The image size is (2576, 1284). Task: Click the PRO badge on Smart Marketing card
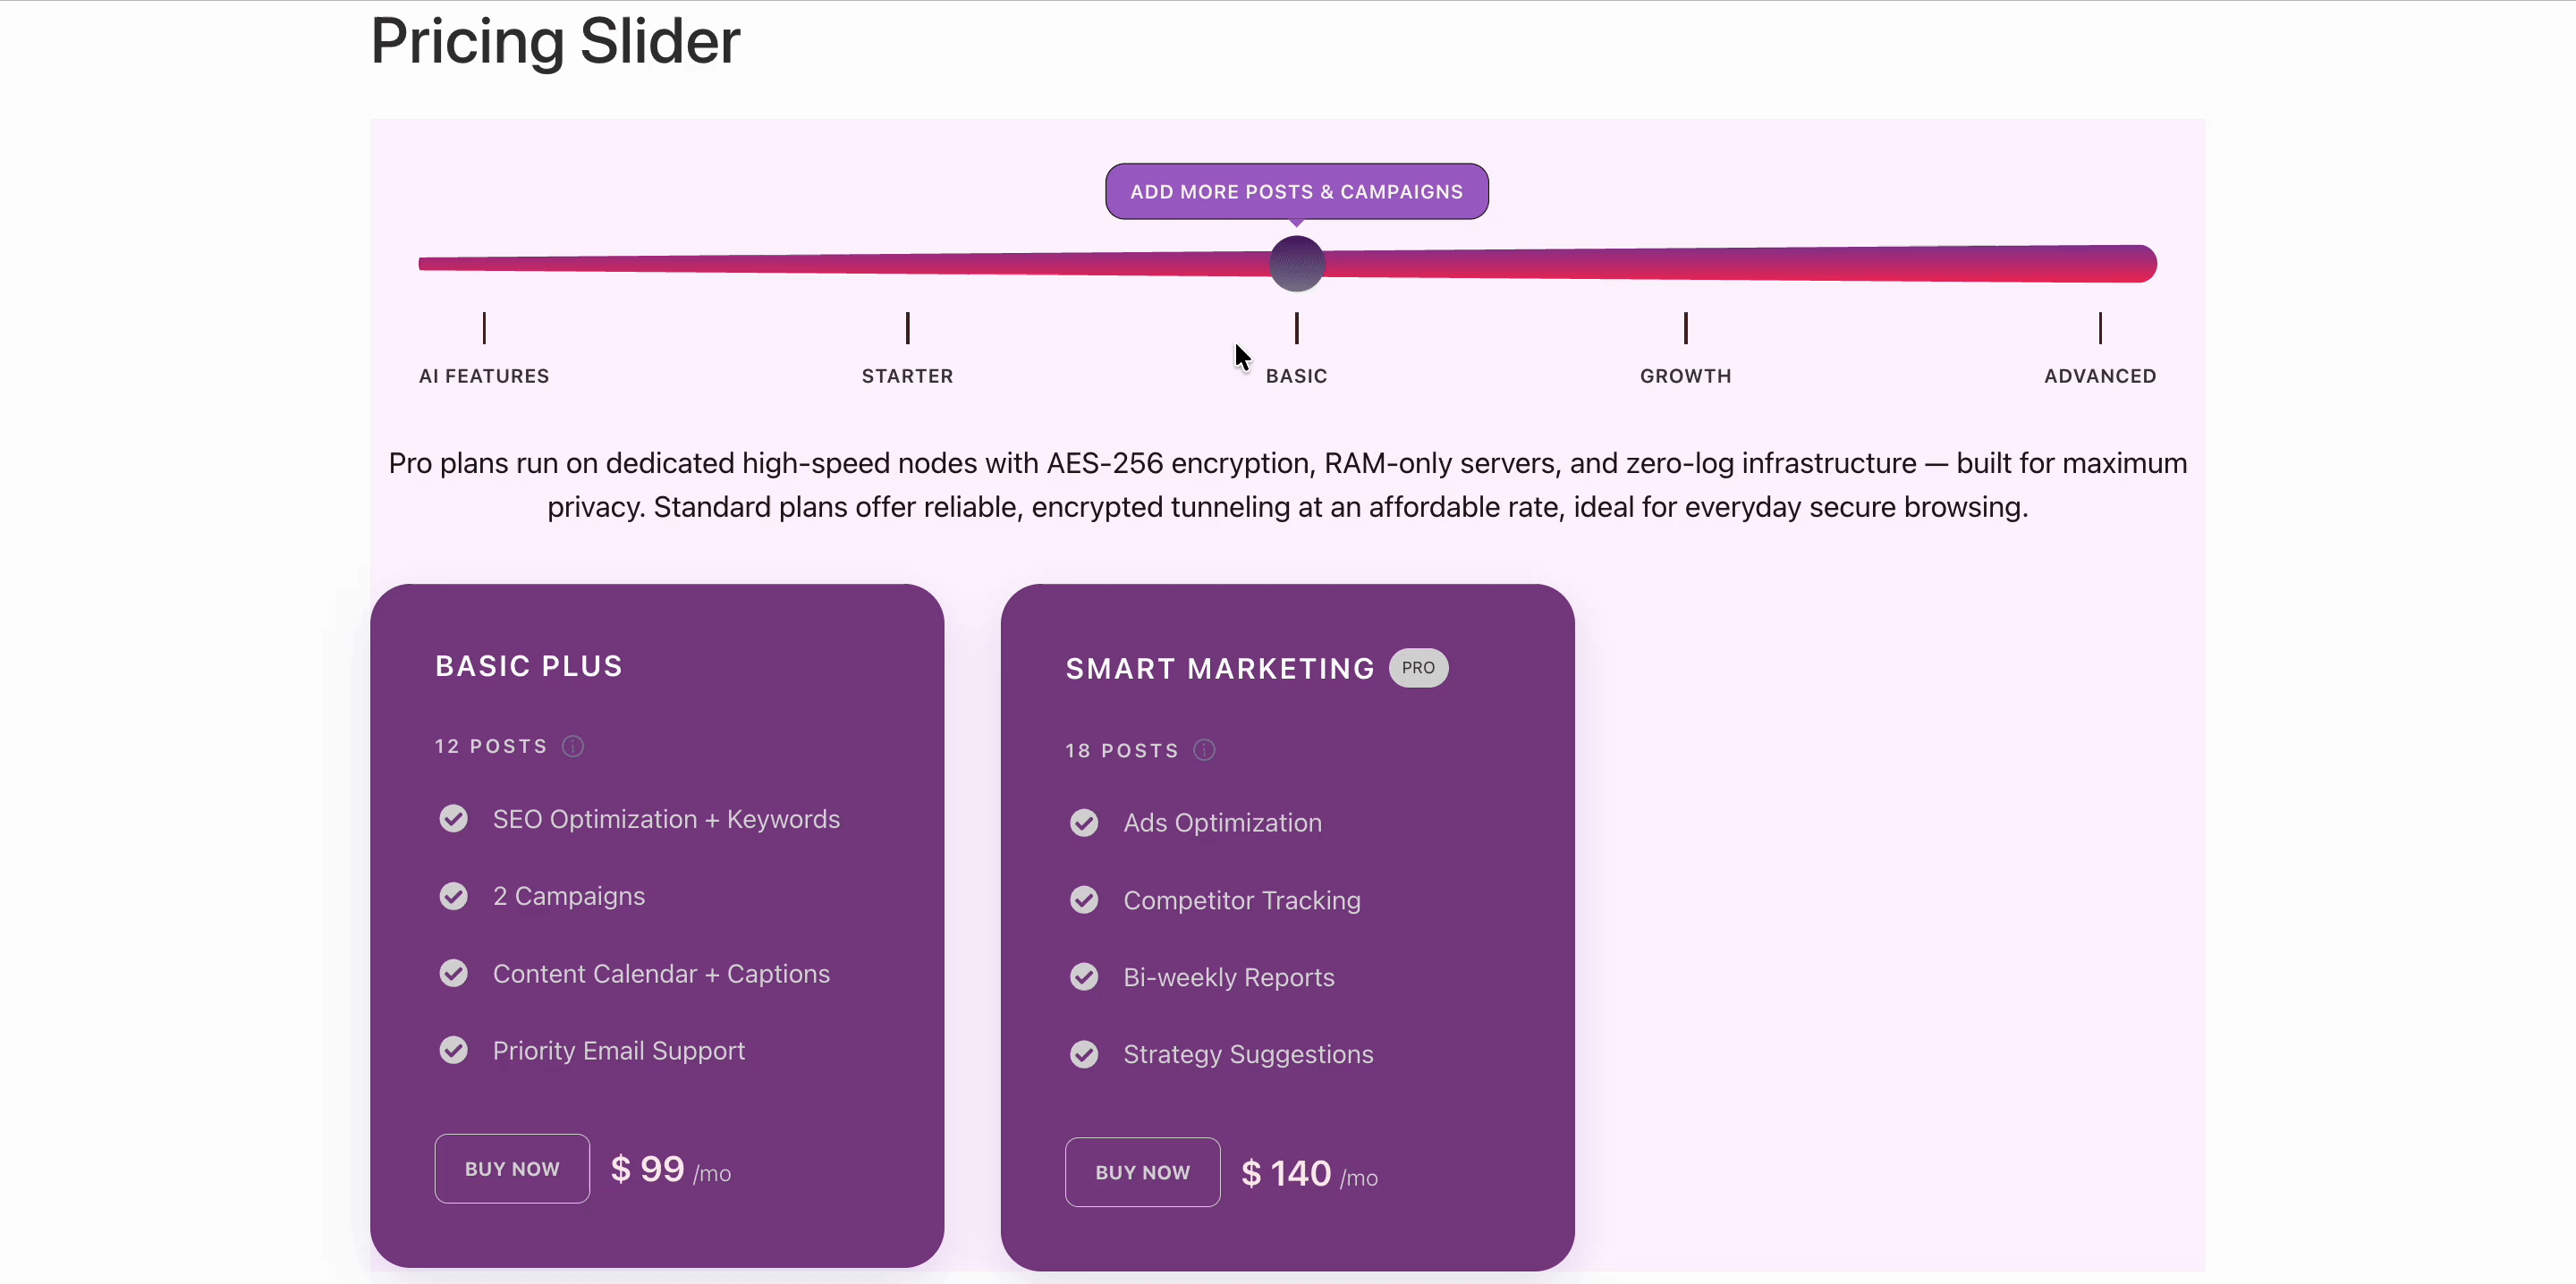point(1418,668)
